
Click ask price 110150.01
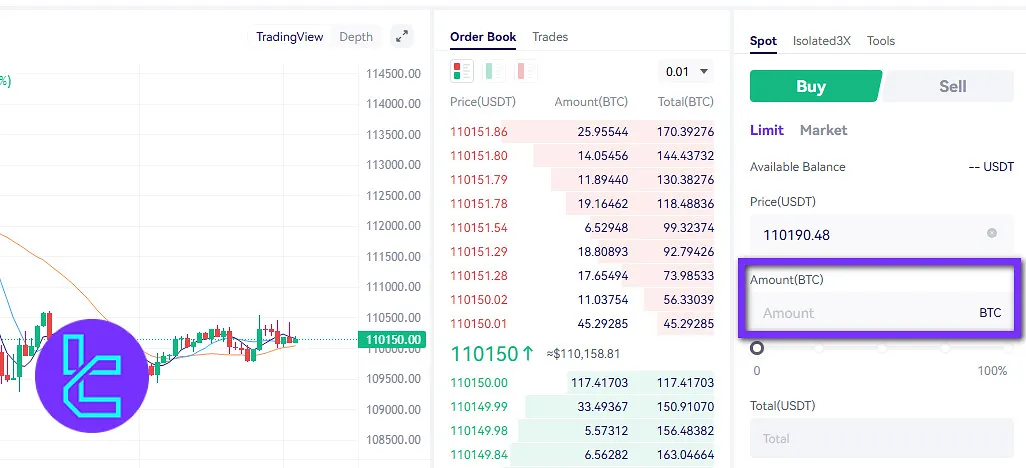coord(479,323)
